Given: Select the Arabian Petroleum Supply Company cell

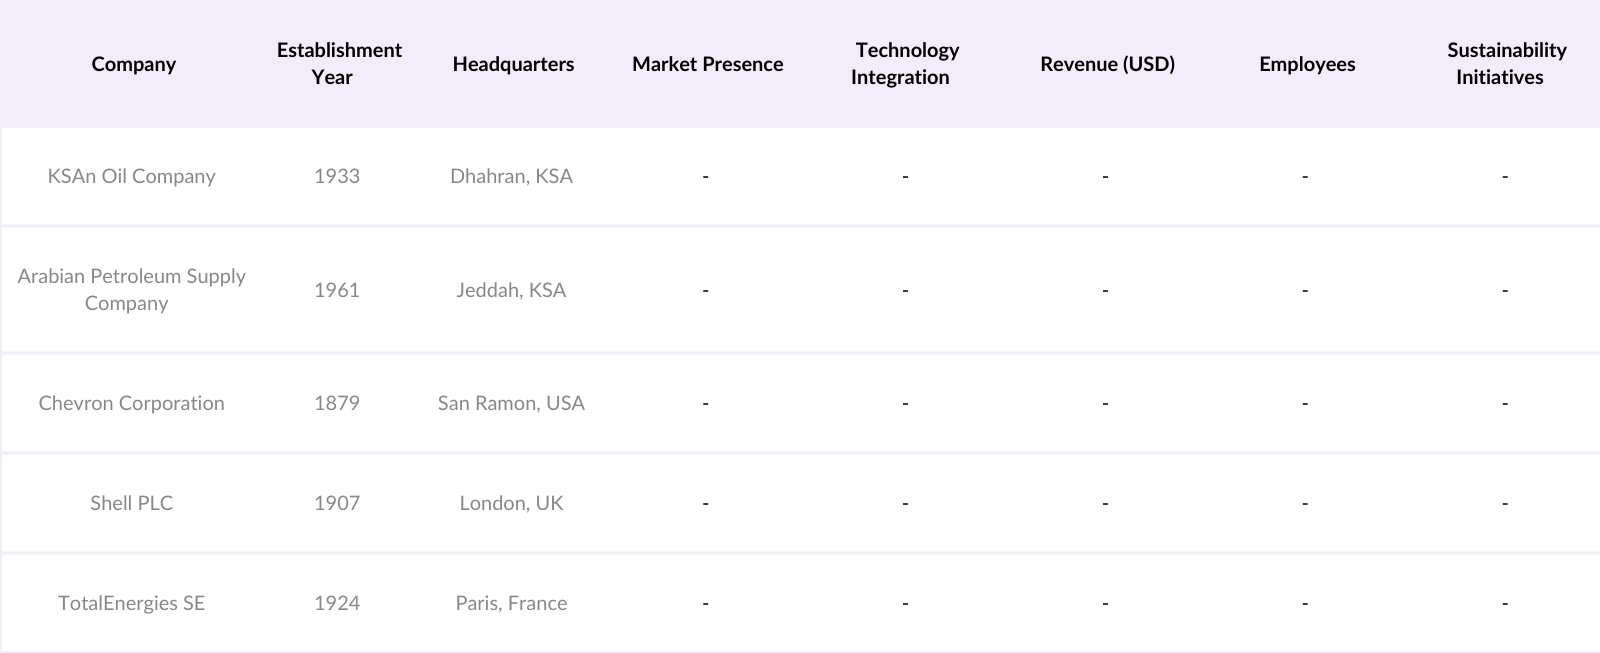Looking at the screenshot, I should tap(131, 290).
